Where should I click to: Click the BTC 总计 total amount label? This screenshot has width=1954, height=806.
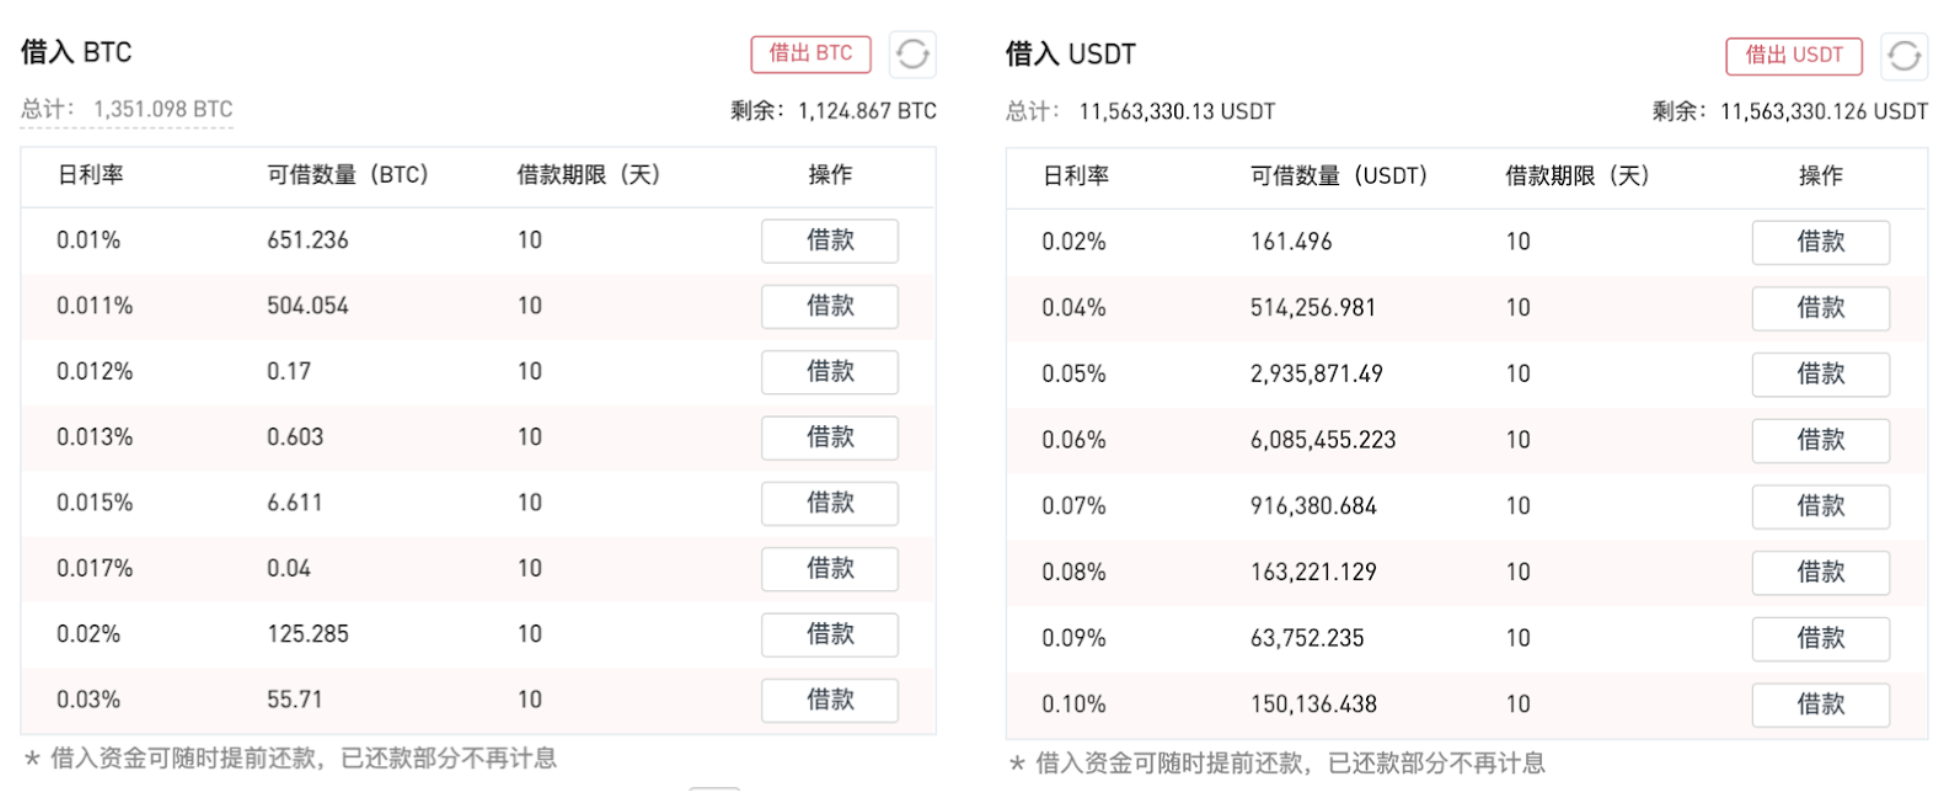(126, 110)
